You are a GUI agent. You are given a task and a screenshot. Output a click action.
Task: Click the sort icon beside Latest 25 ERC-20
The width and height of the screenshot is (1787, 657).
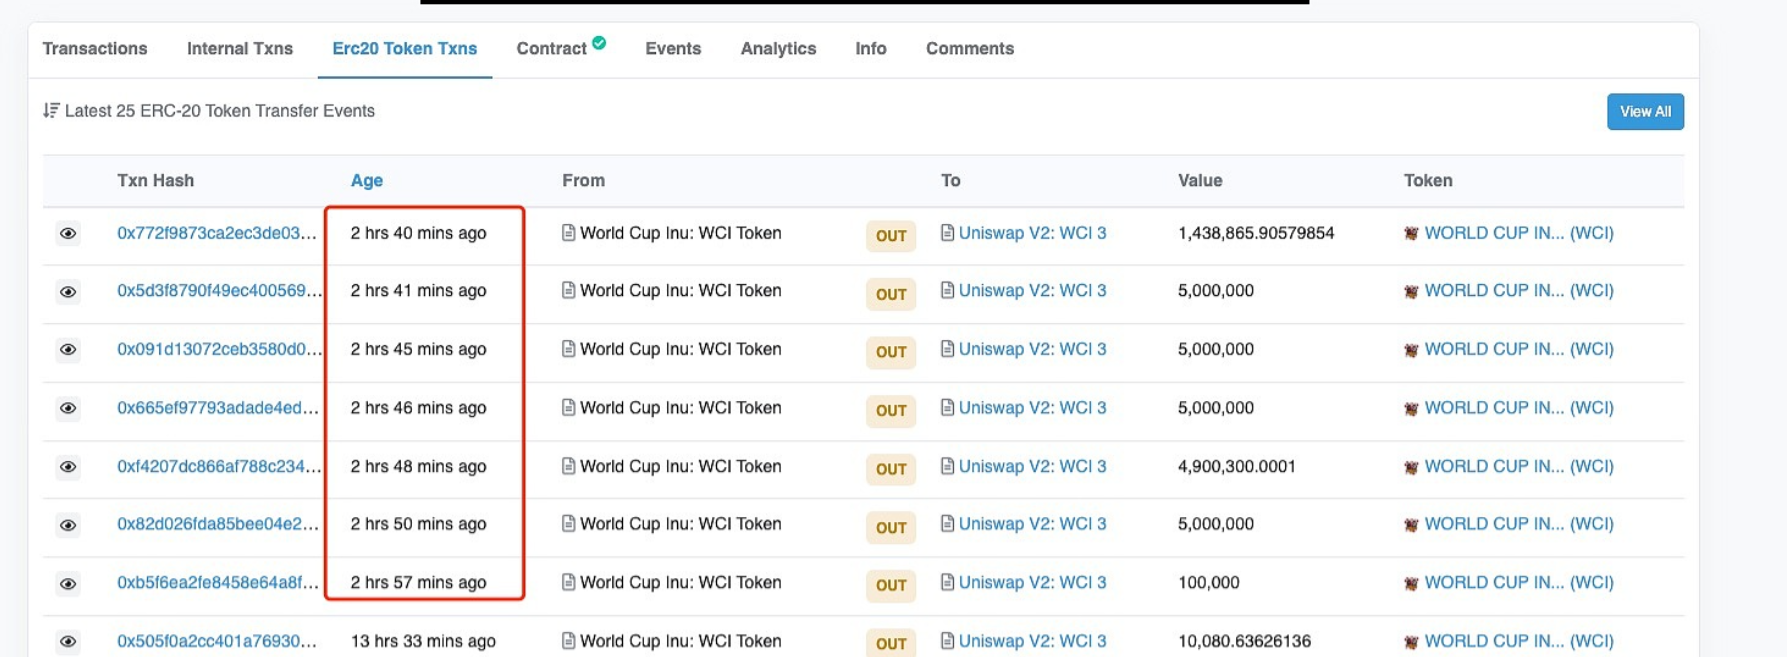pyautogui.click(x=51, y=111)
